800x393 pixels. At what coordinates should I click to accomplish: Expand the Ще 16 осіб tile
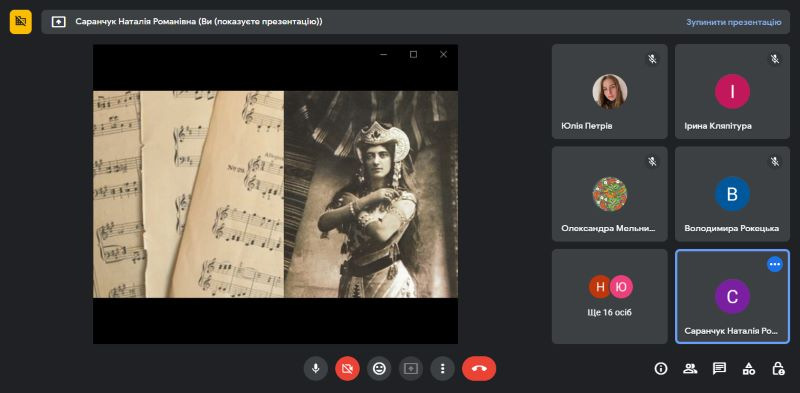pyautogui.click(x=610, y=297)
